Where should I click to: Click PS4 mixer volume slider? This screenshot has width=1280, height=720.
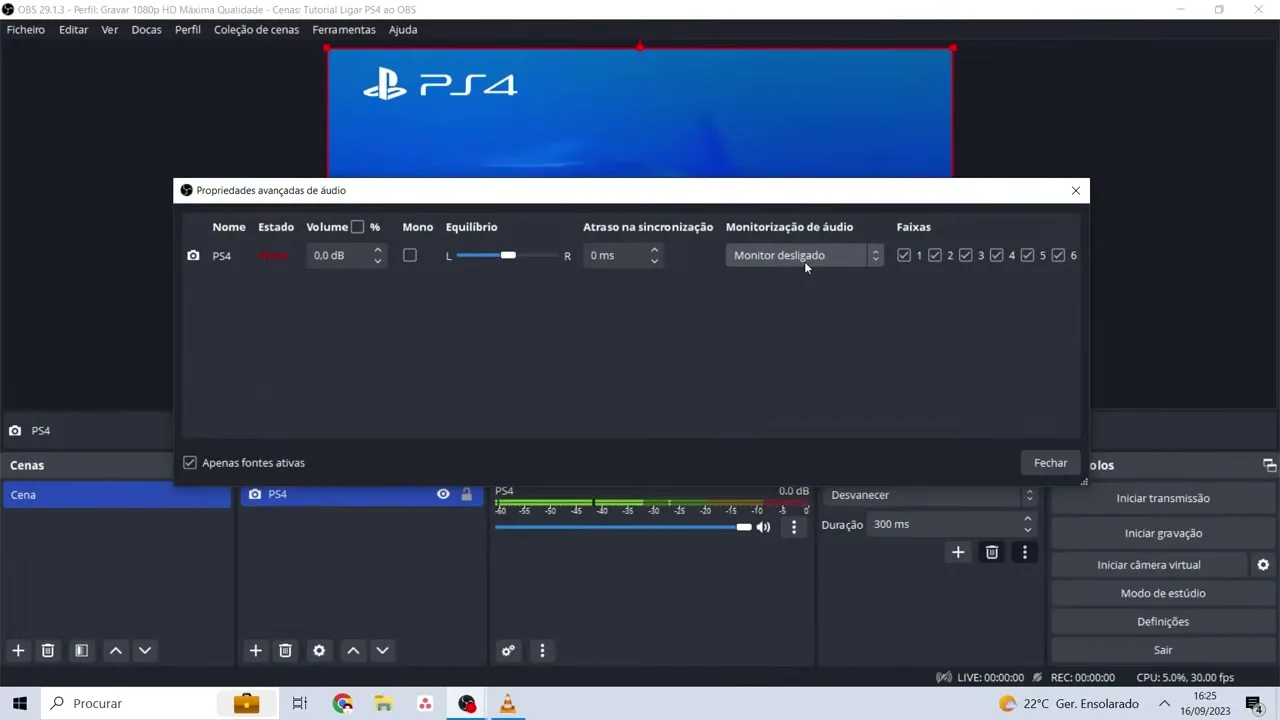623,527
